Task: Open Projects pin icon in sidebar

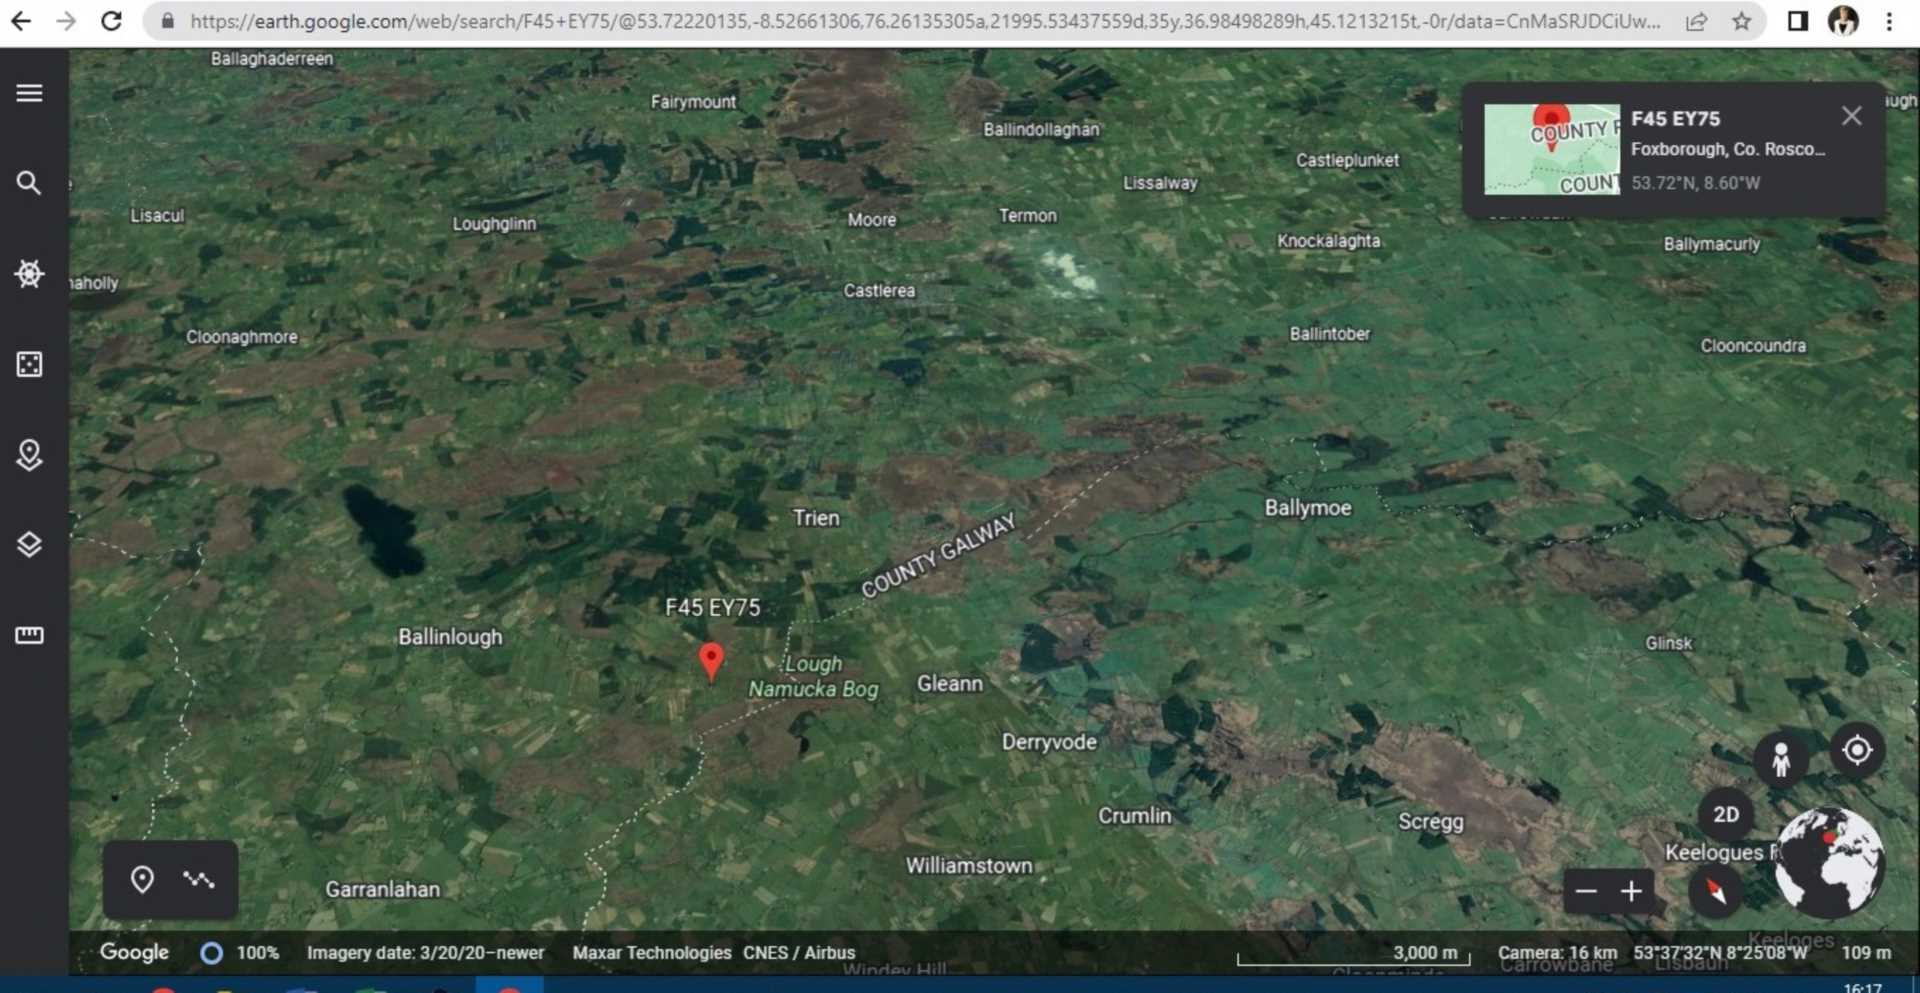Action: point(29,454)
